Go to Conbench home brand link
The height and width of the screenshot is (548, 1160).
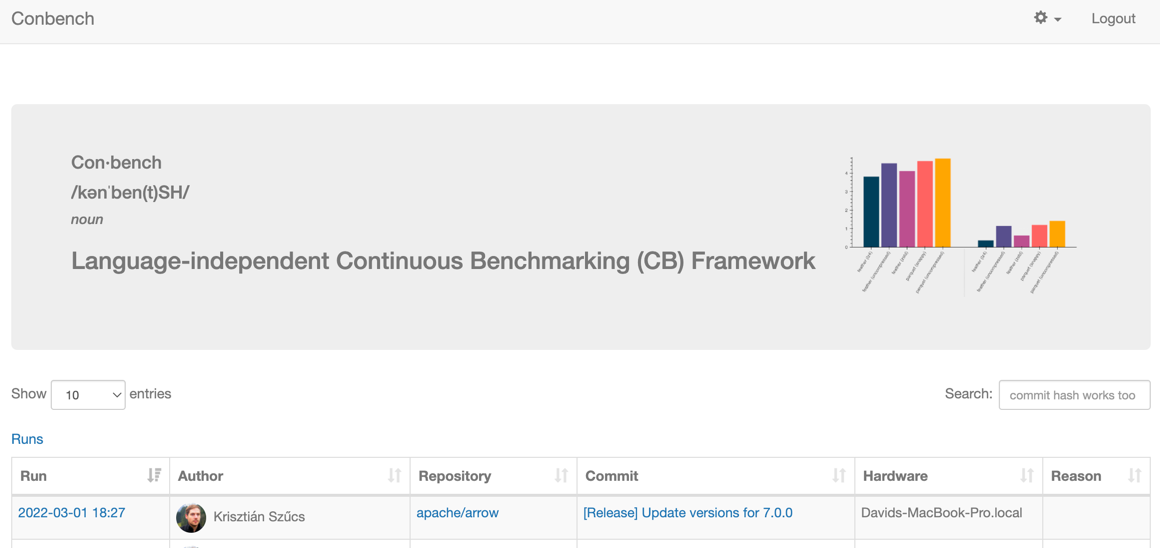(53, 18)
